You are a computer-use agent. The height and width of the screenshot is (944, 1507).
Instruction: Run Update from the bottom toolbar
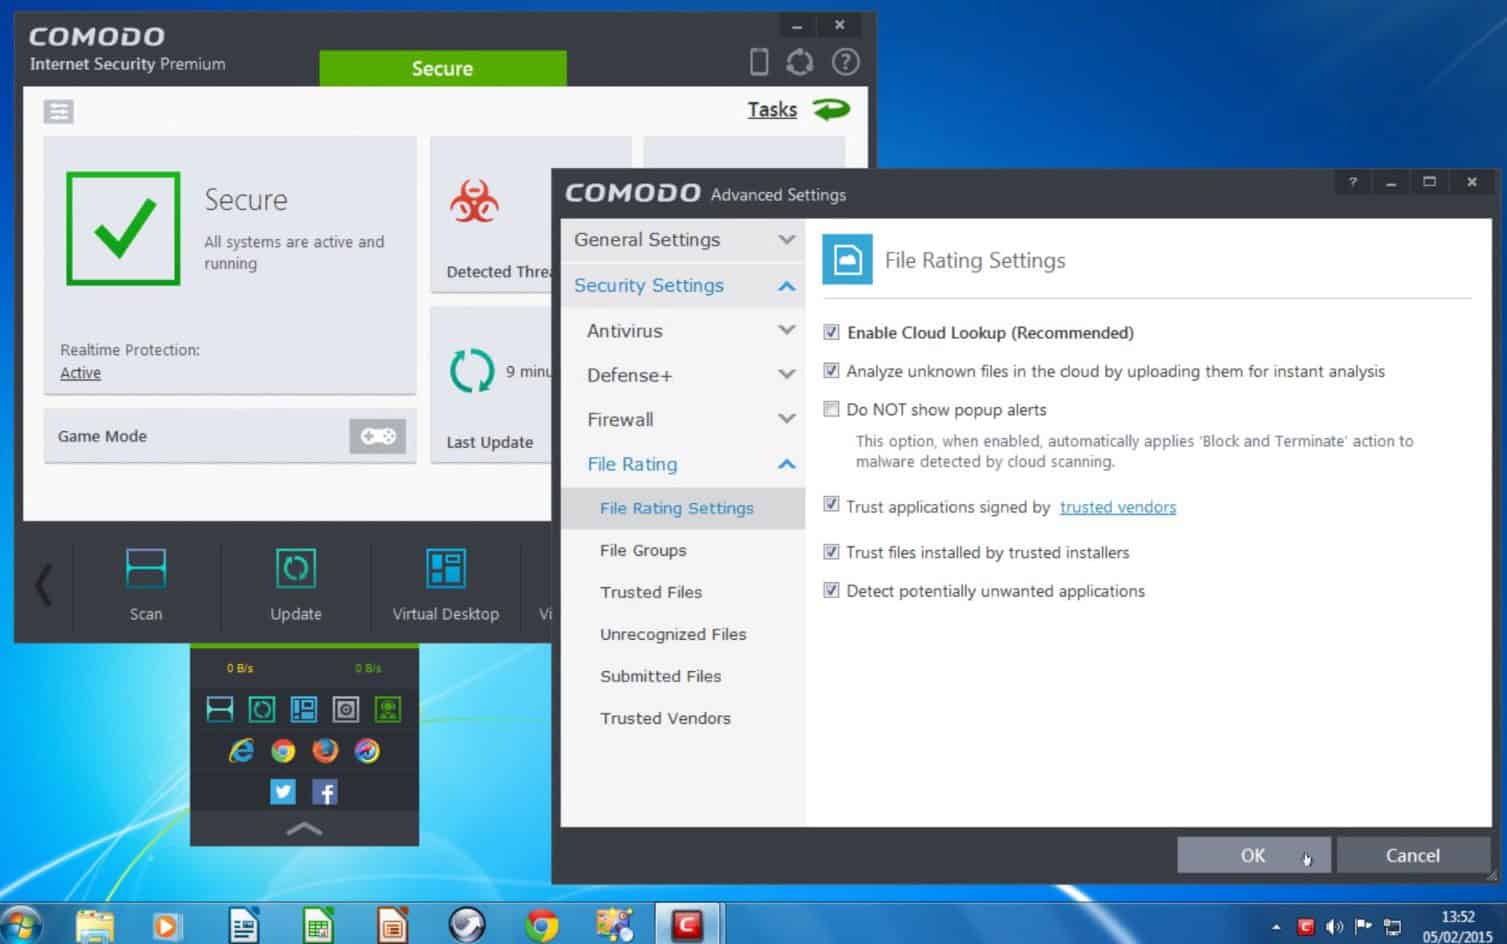pos(296,584)
